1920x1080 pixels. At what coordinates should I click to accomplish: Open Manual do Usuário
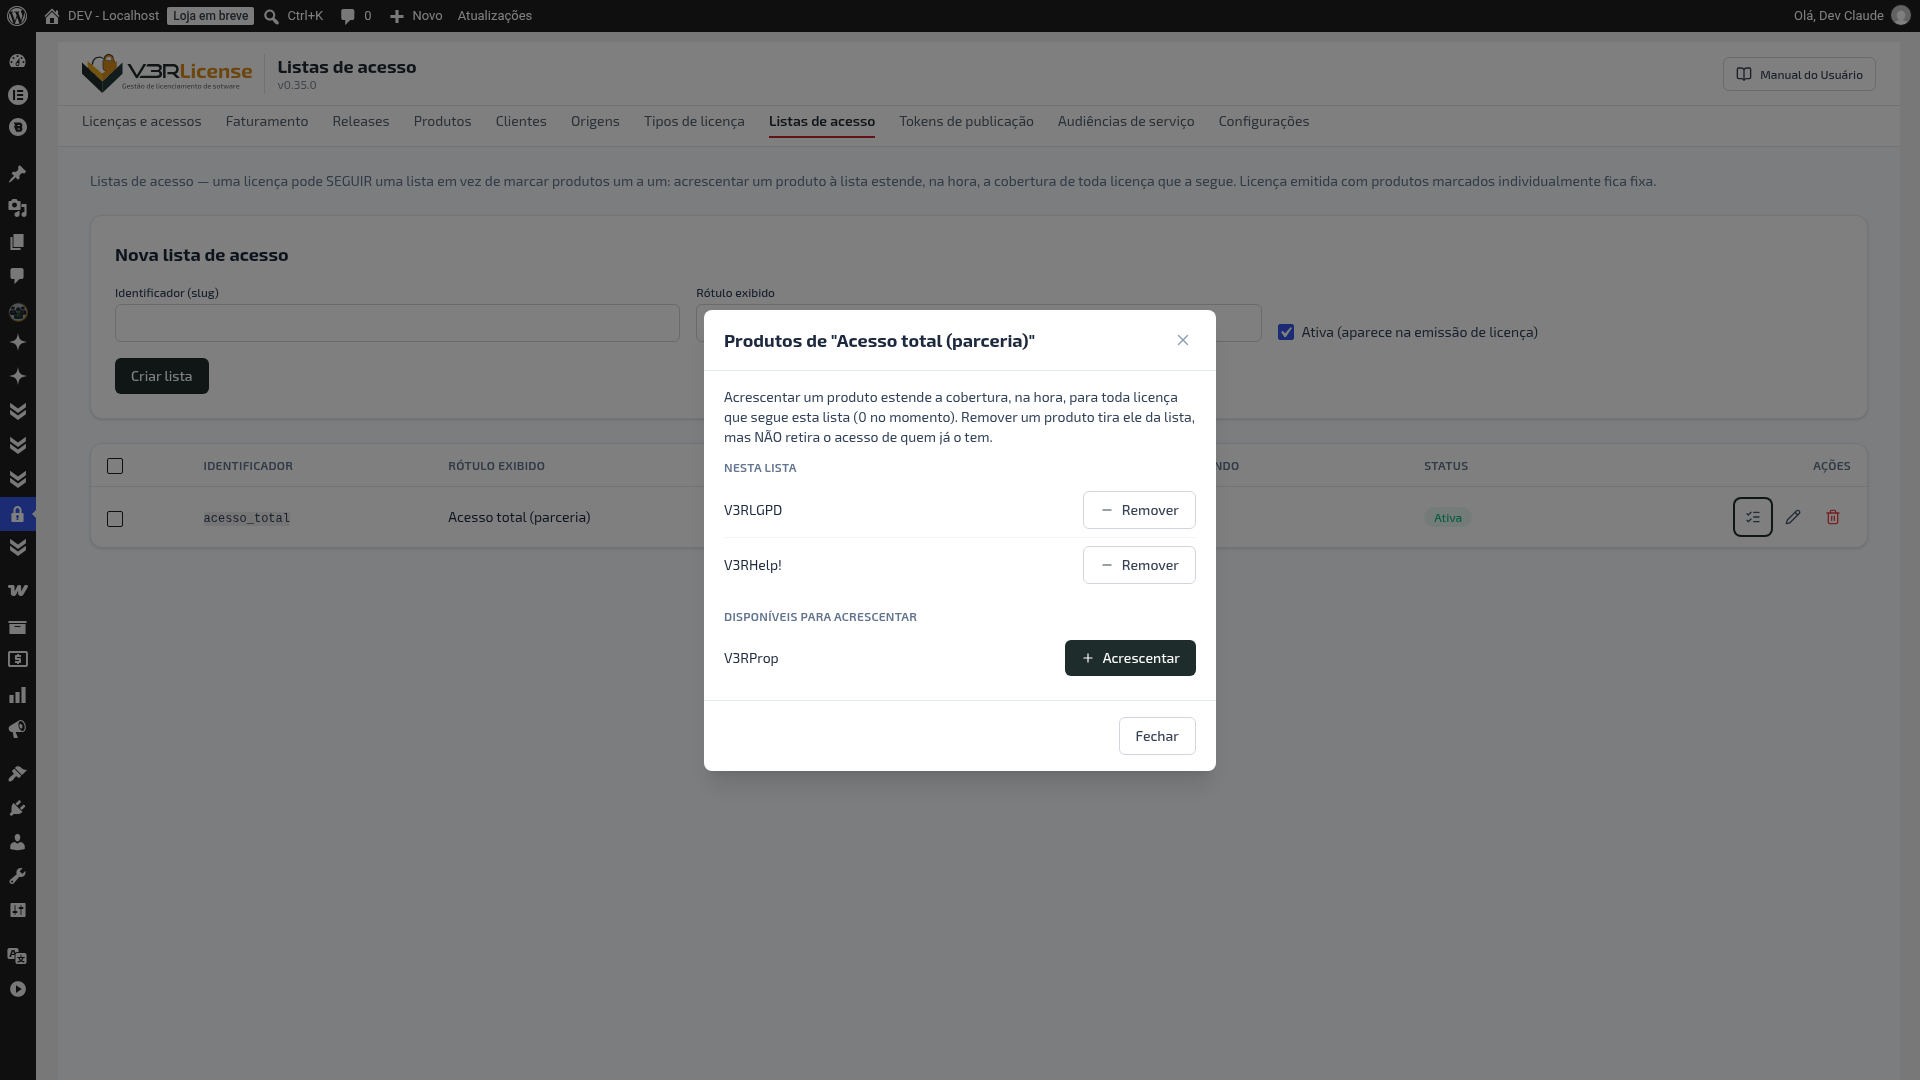coord(1799,74)
